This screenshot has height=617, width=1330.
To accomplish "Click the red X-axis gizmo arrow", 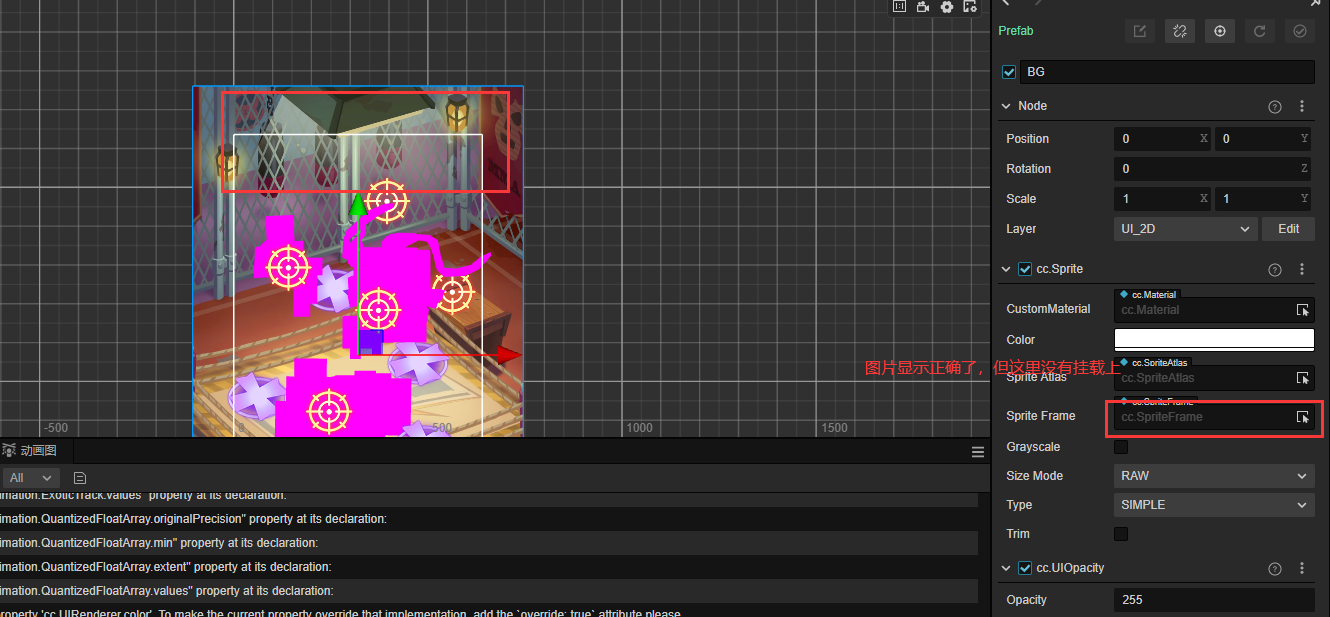I will click(x=509, y=354).
